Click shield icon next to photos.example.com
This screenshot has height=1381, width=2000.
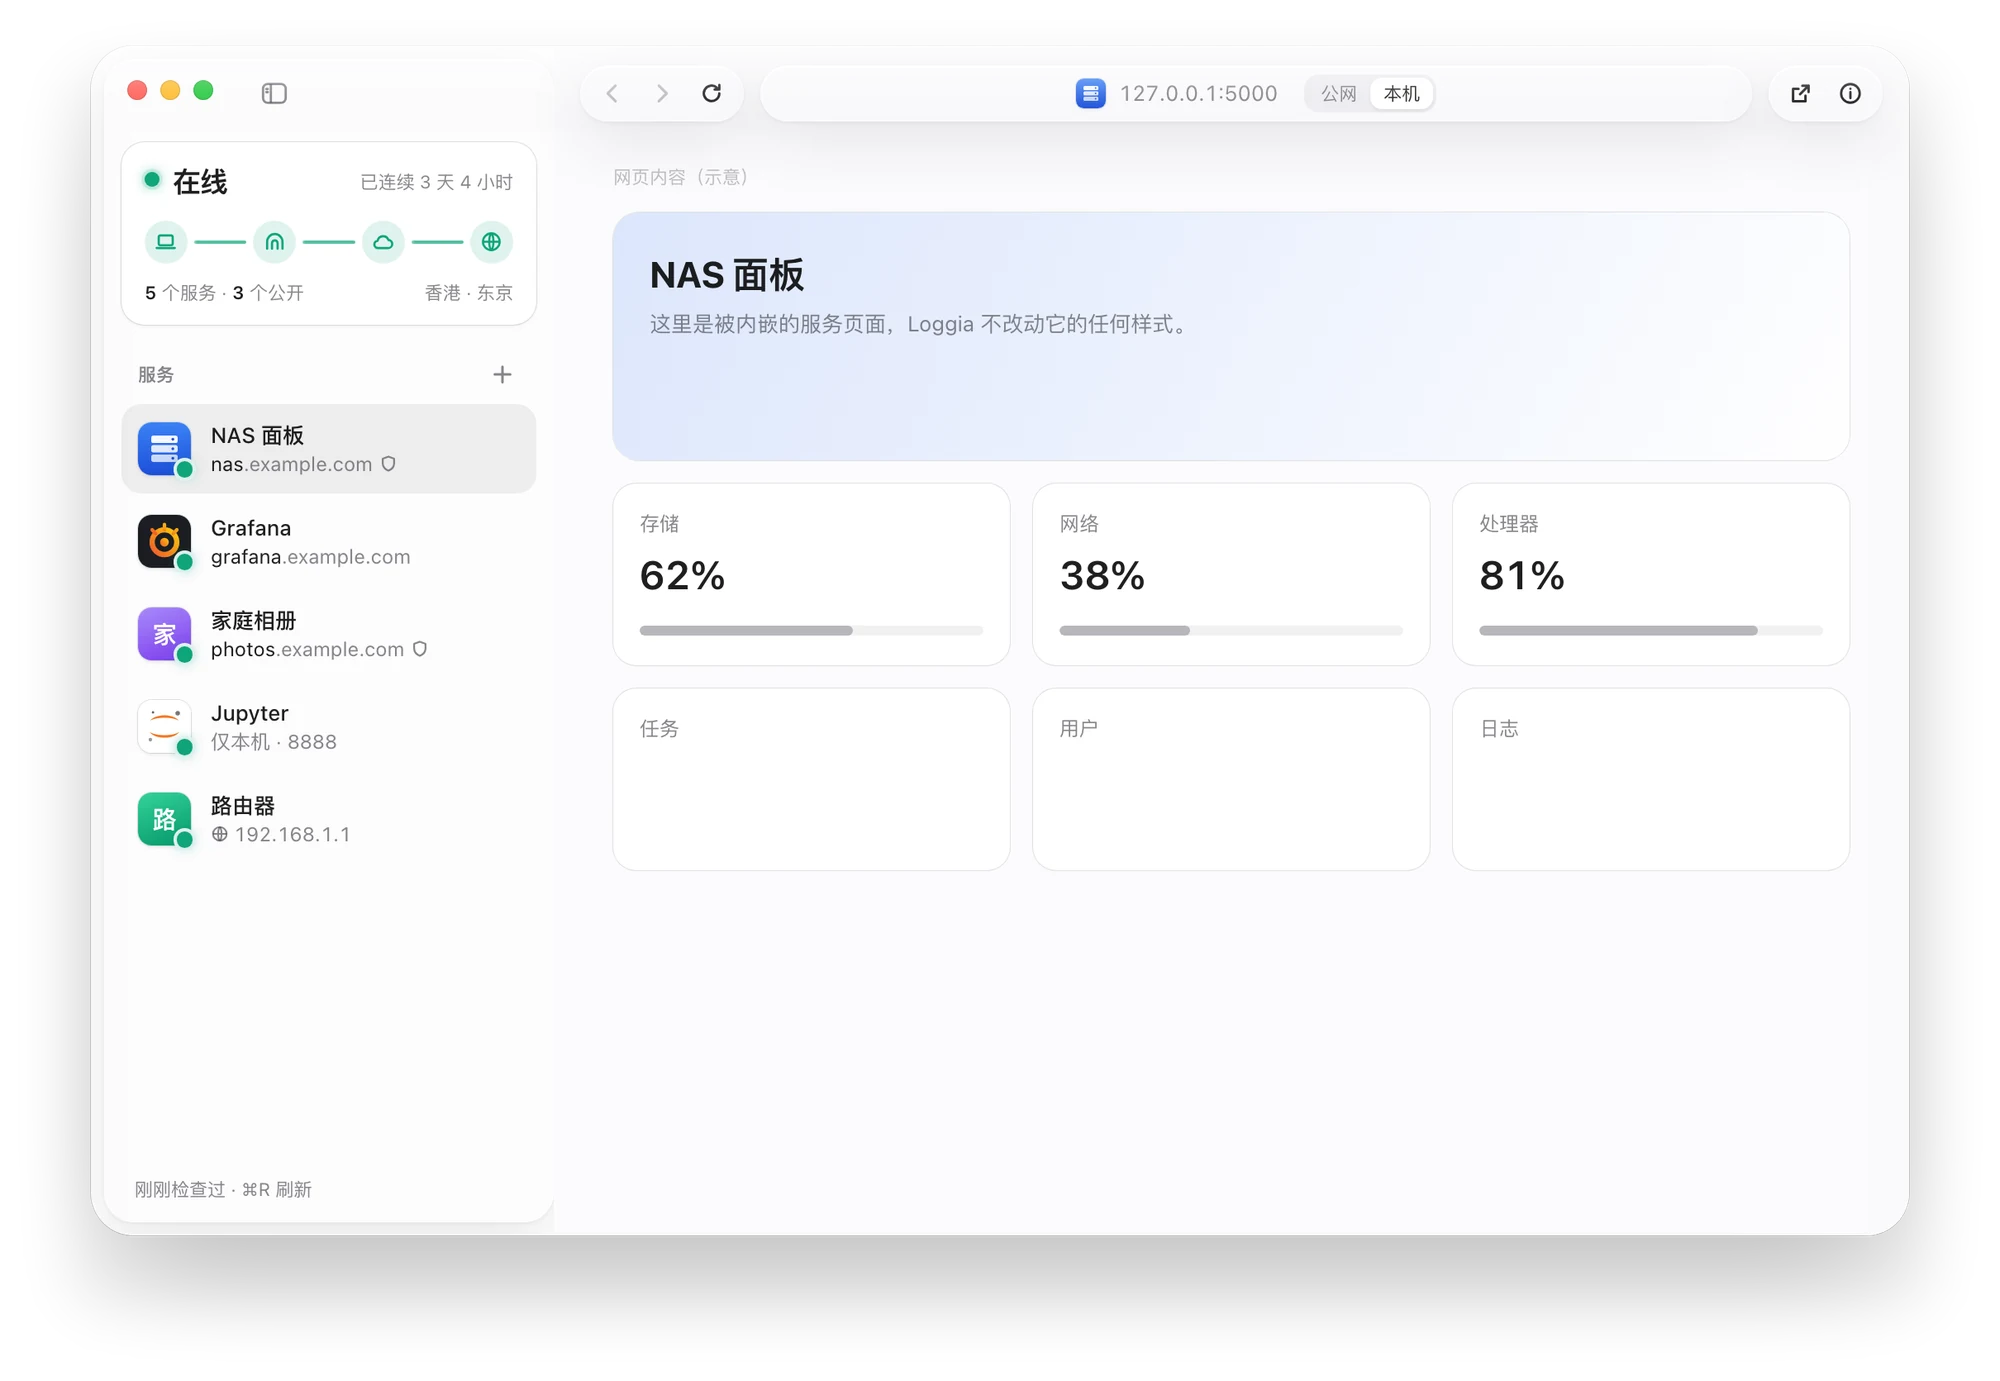tap(420, 649)
